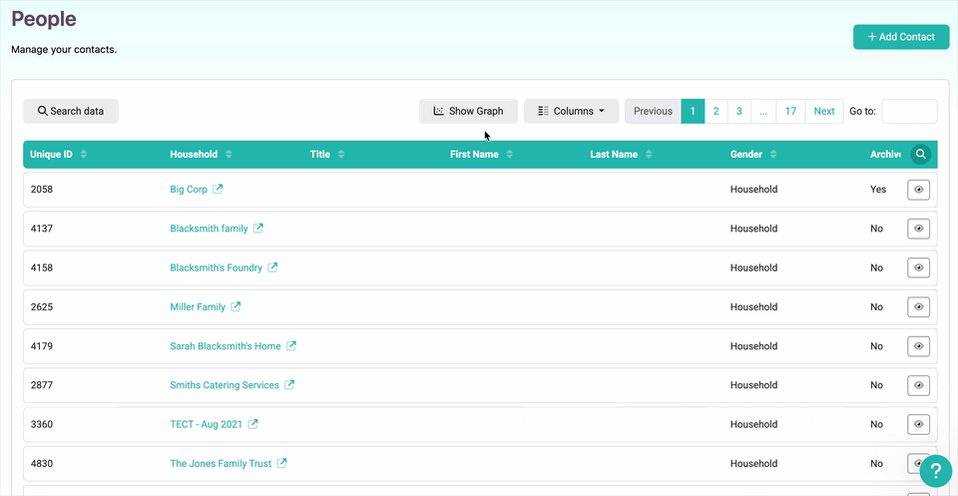
Task: Go to page 3
Action: tap(739, 111)
